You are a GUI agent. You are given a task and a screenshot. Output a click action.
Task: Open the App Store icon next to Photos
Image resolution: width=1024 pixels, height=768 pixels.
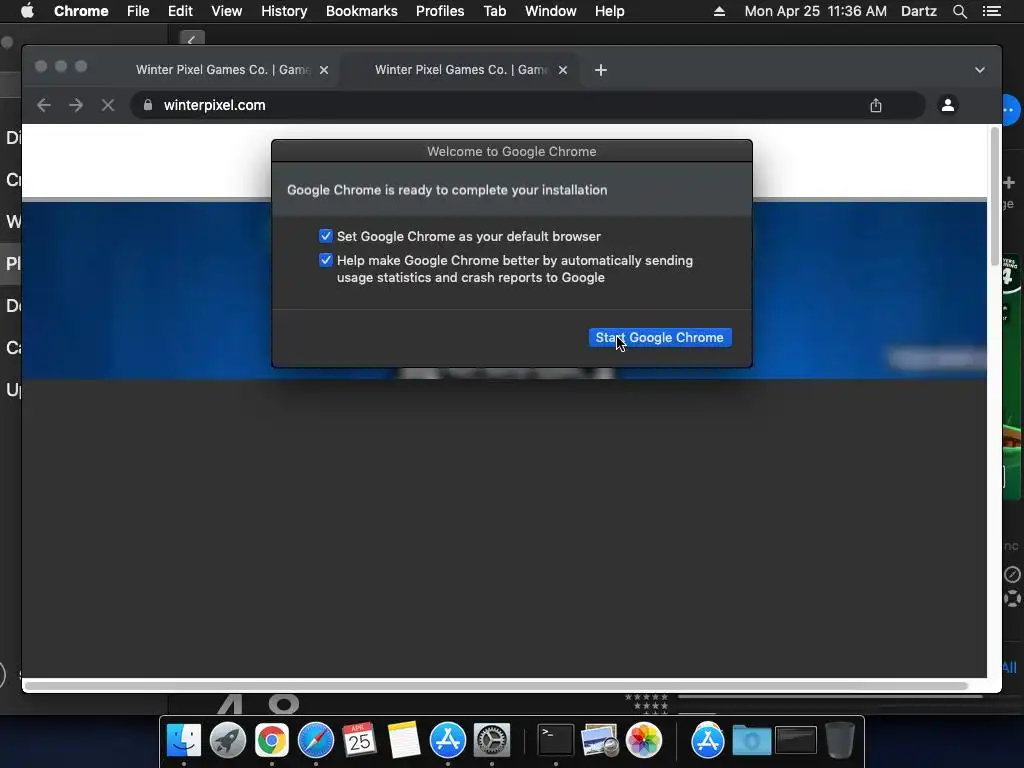pos(707,741)
